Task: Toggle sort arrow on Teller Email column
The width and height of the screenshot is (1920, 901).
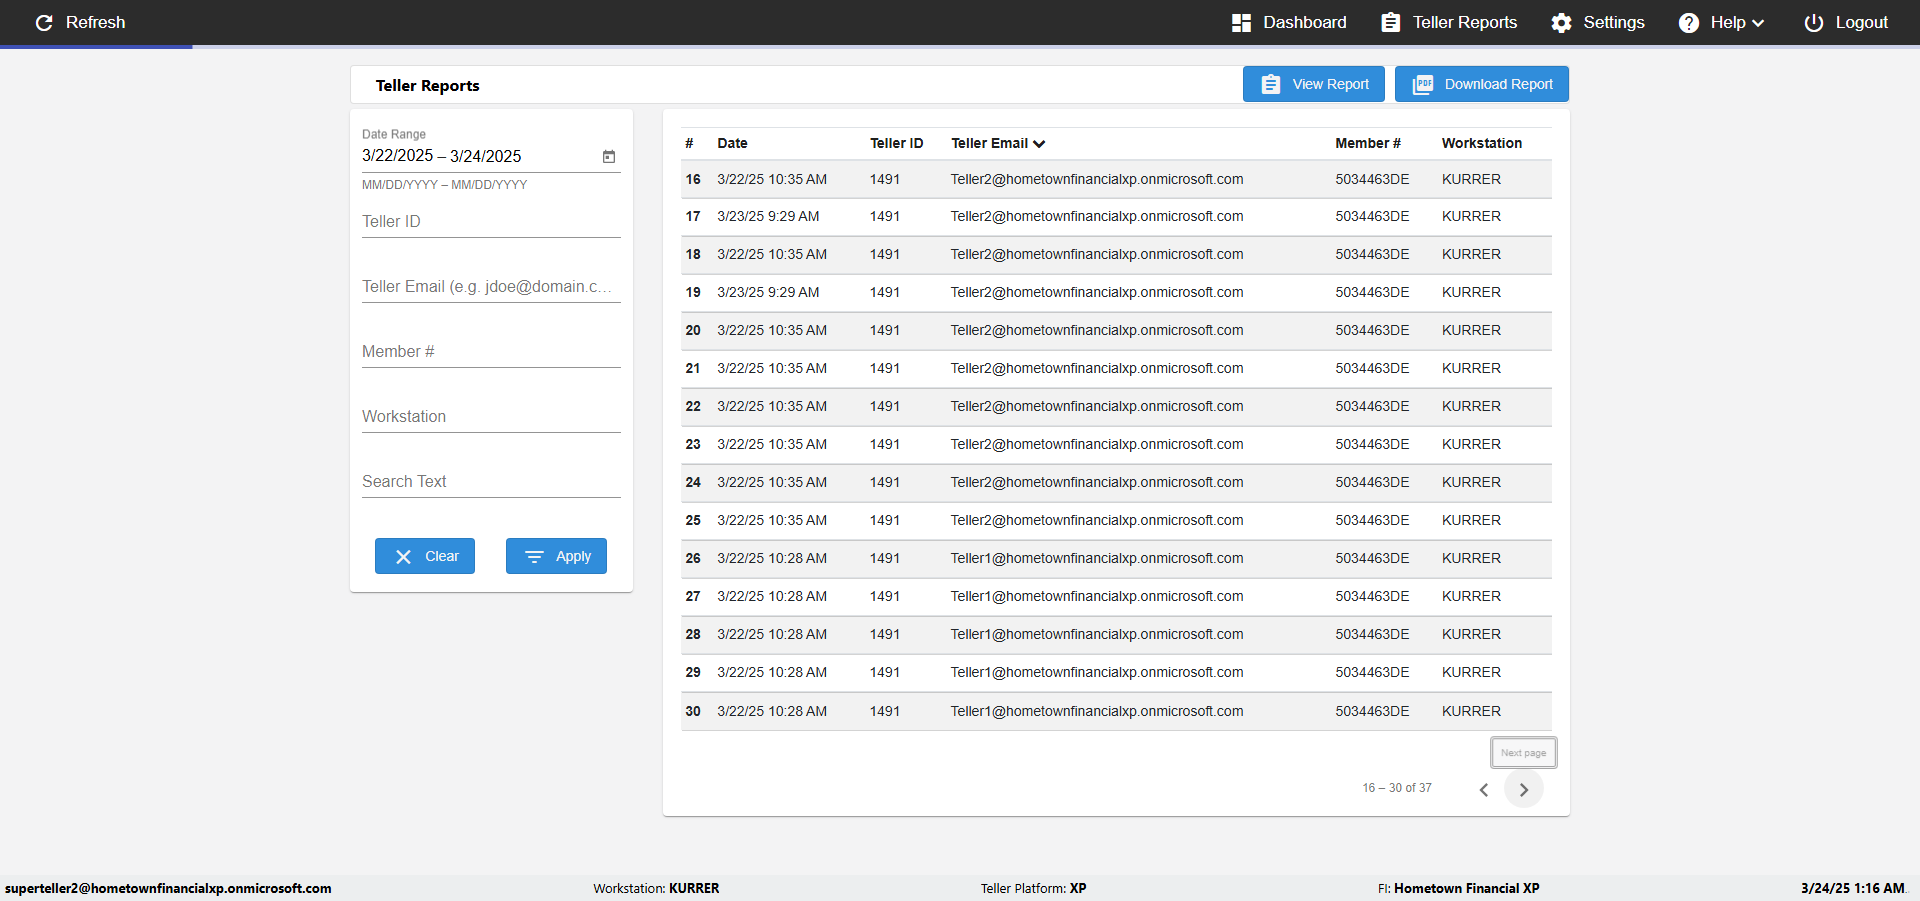Action: [1039, 144]
